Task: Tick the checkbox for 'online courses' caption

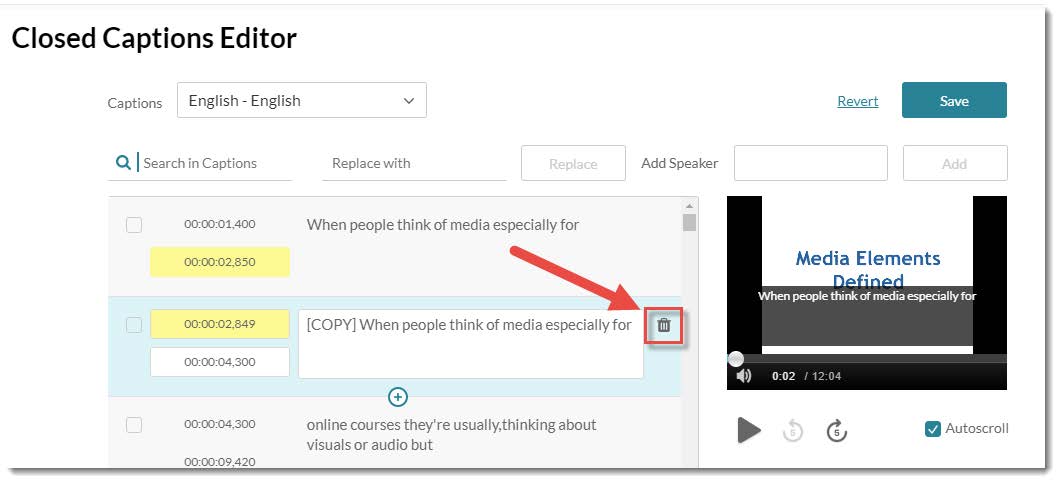Action: click(x=134, y=425)
